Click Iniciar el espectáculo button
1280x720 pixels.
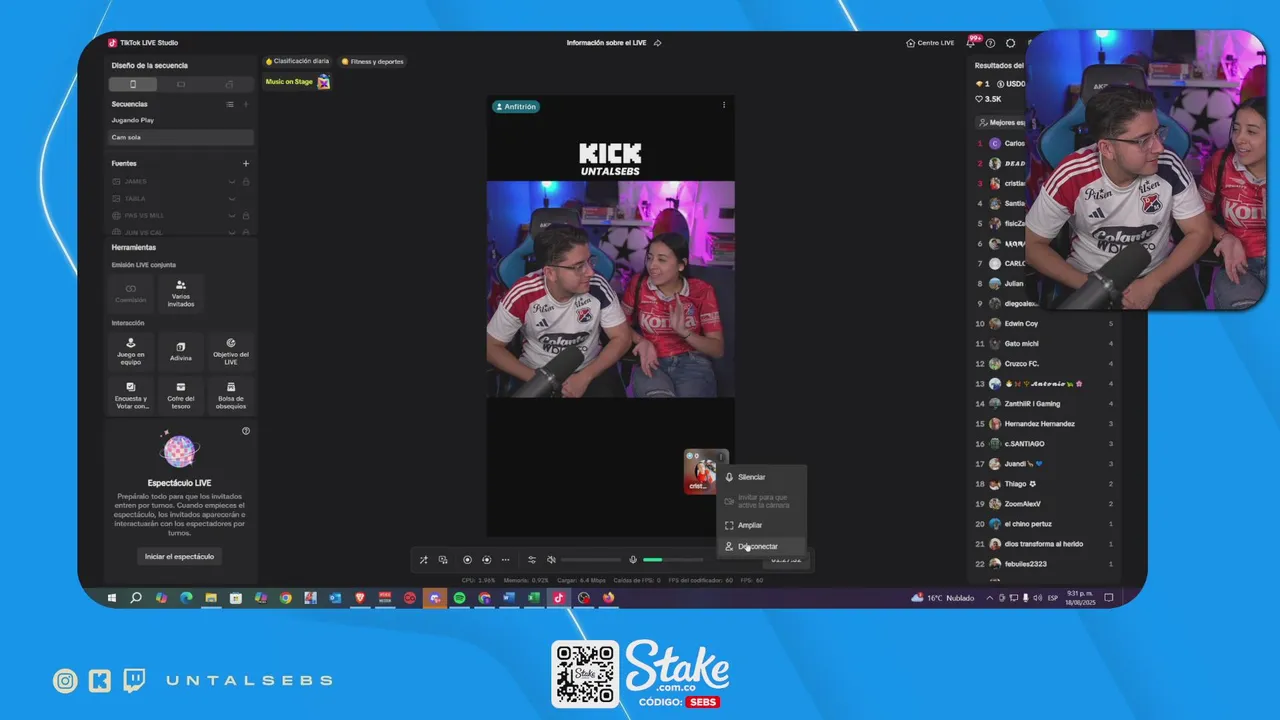[x=179, y=556]
